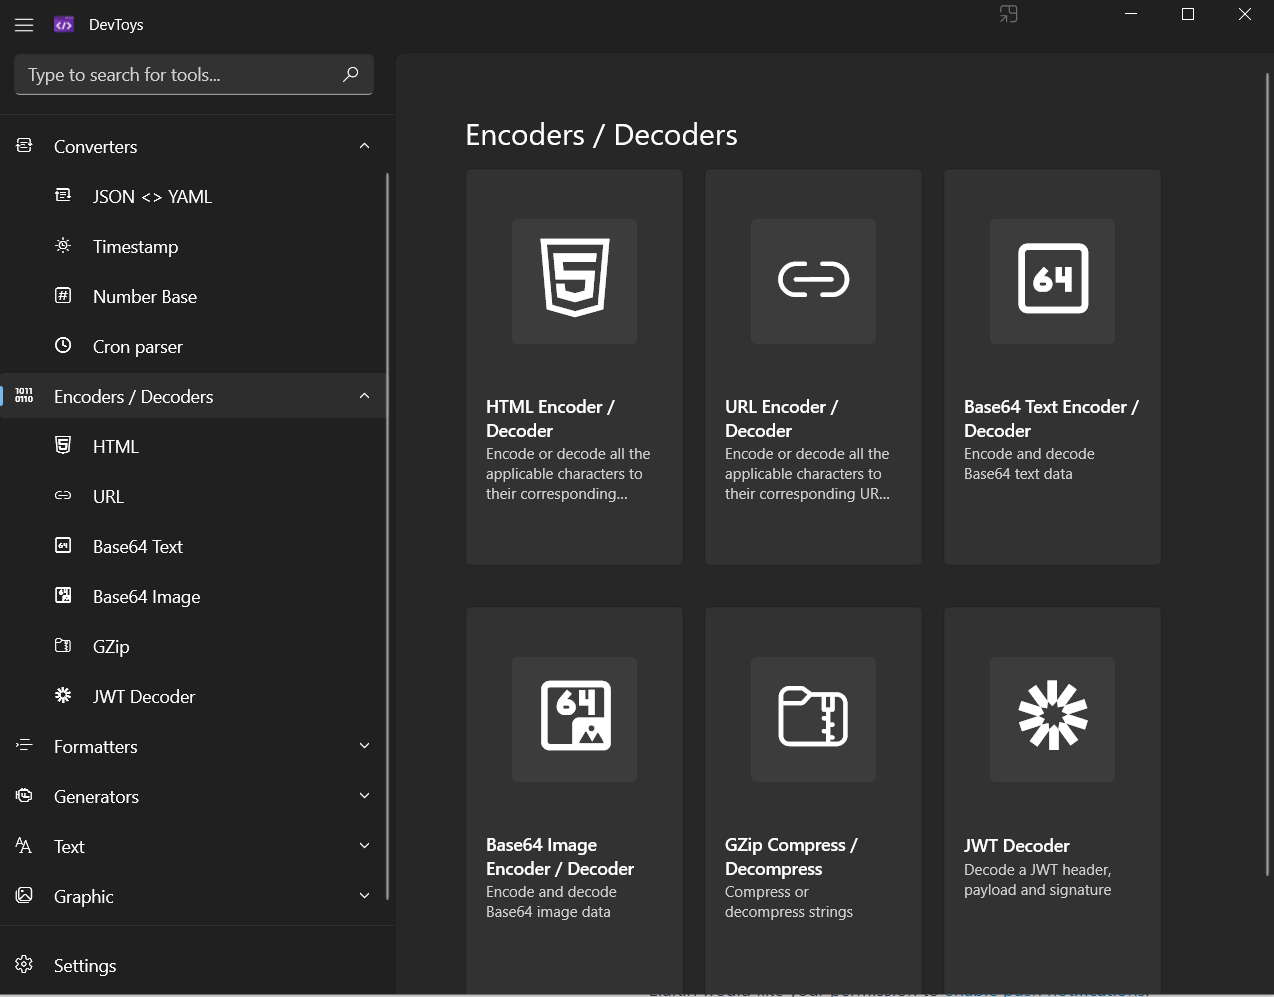
Task: Click the Converters category icon
Action: (x=24, y=146)
